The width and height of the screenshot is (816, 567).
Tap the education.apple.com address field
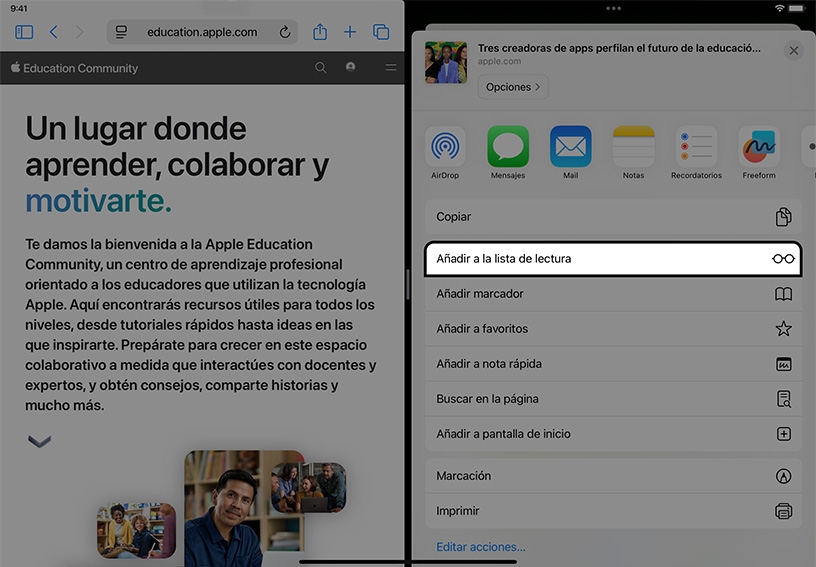(x=202, y=32)
